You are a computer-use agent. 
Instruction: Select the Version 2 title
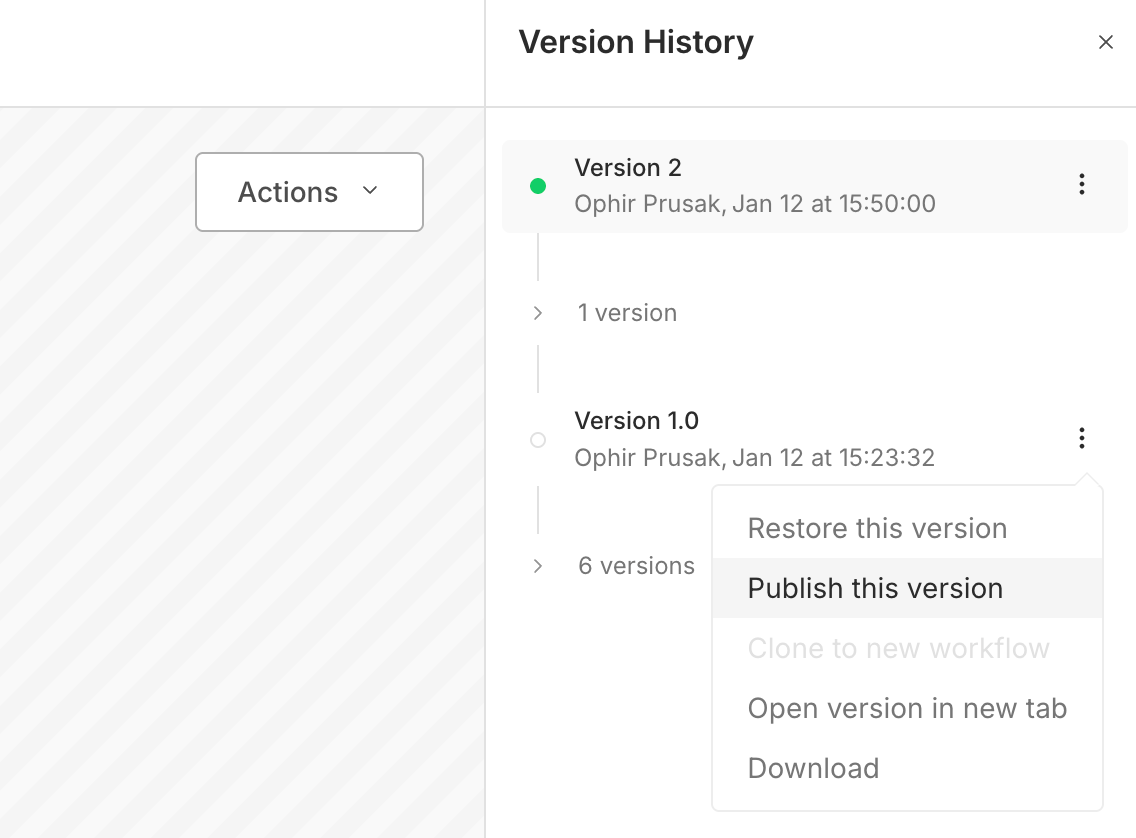[x=627, y=167]
